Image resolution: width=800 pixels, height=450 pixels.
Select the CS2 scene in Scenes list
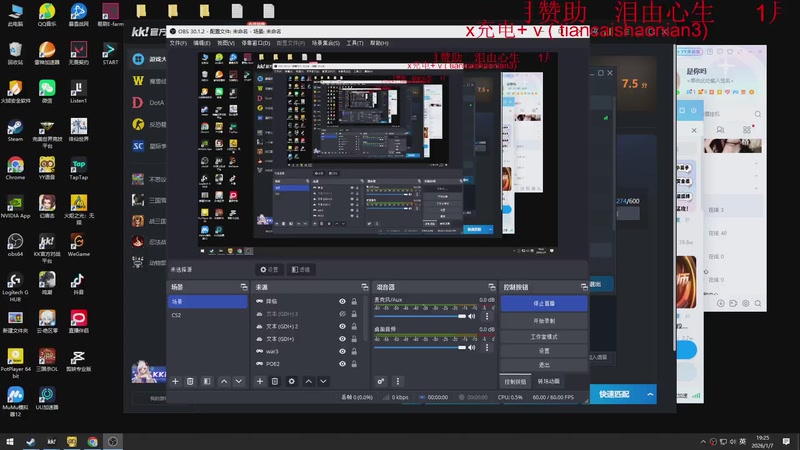click(207, 315)
